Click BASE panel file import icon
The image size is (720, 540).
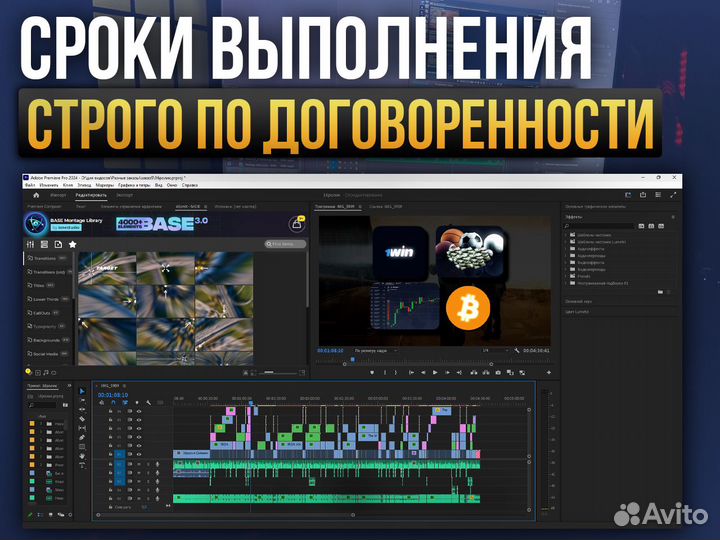point(58,244)
